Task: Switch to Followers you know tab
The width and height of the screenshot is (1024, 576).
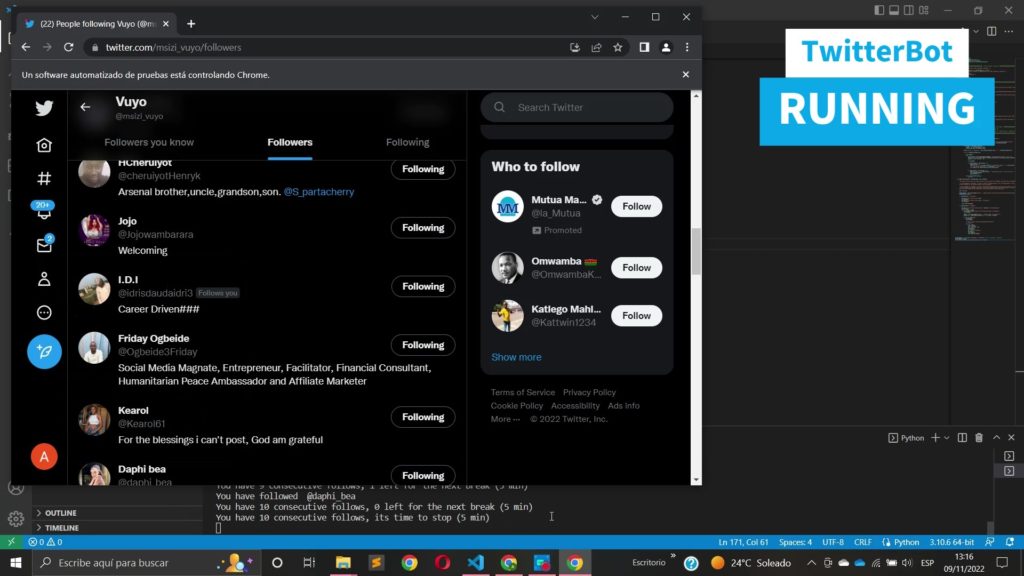Action: (x=149, y=142)
